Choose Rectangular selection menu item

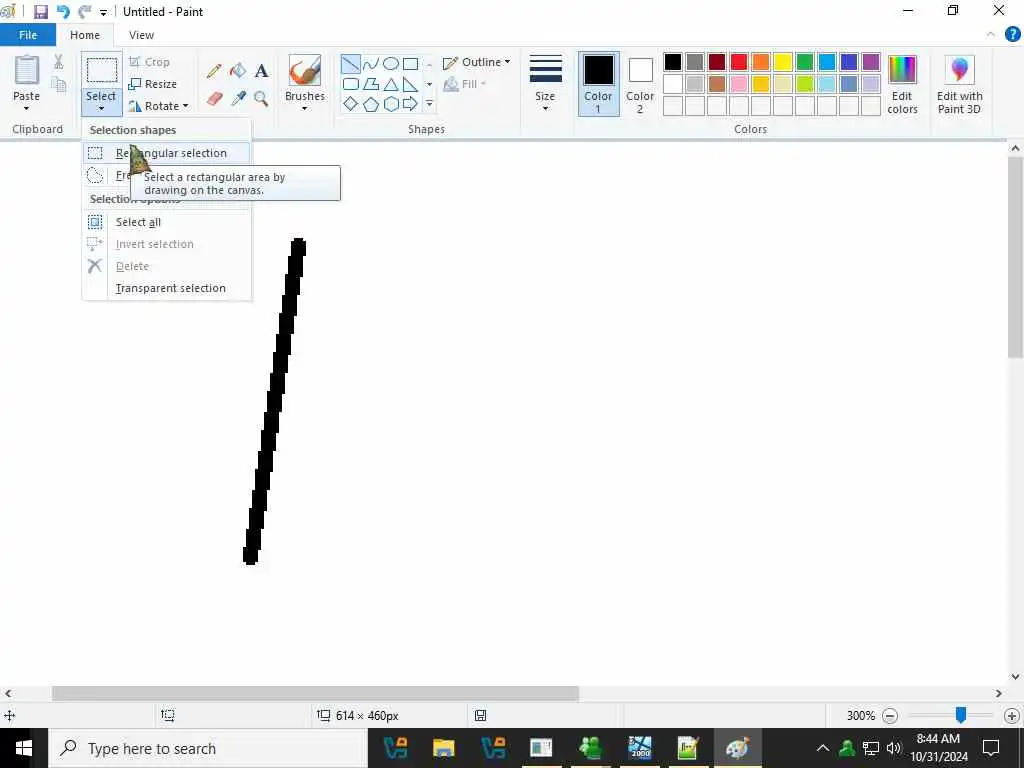point(167,153)
